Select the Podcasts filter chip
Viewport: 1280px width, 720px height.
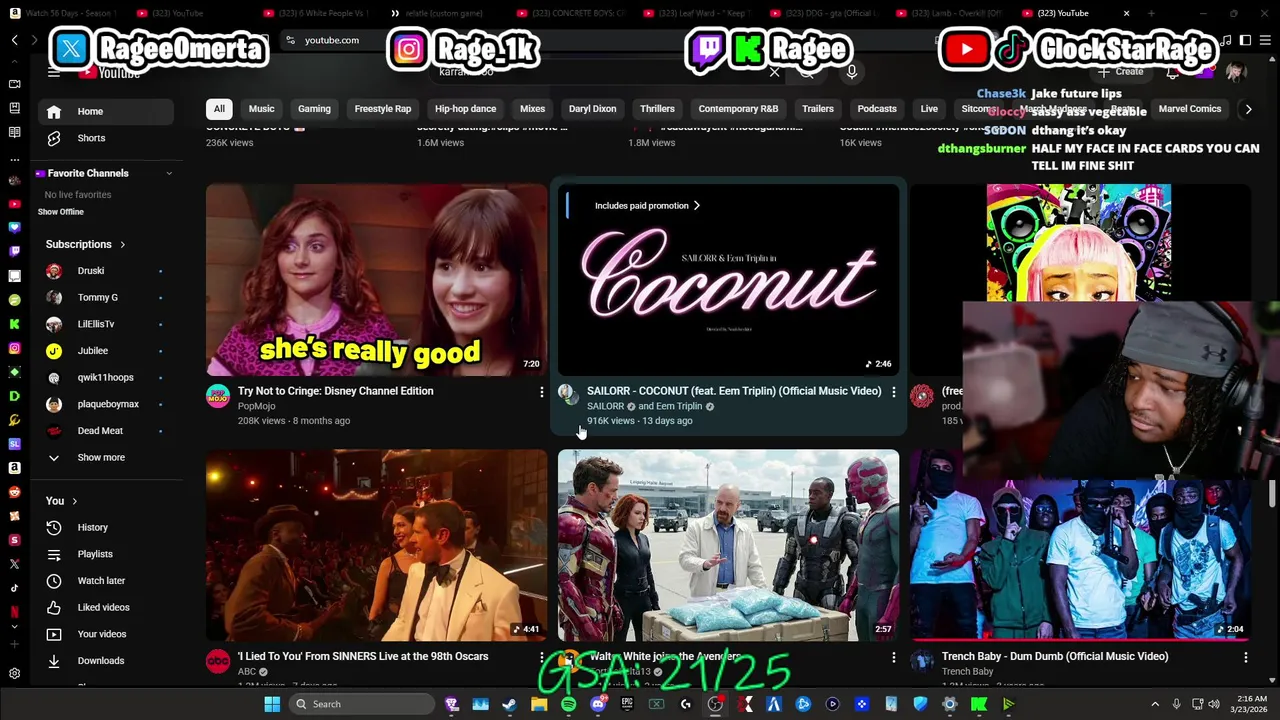(x=877, y=109)
